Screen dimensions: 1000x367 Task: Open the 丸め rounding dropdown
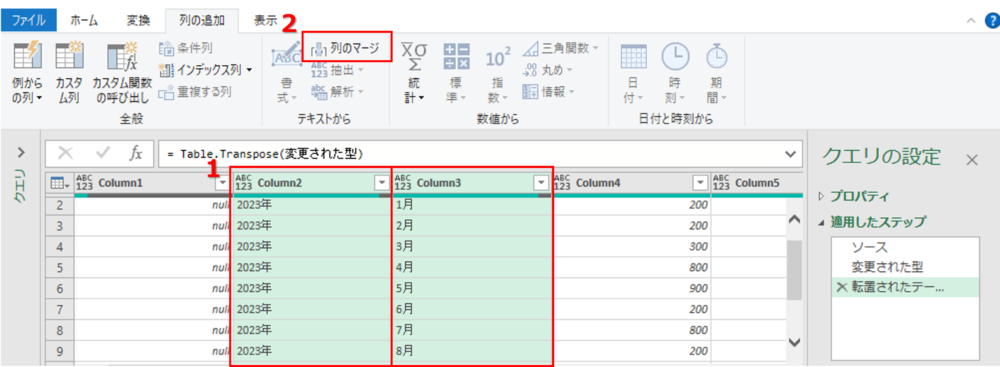[x=547, y=70]
